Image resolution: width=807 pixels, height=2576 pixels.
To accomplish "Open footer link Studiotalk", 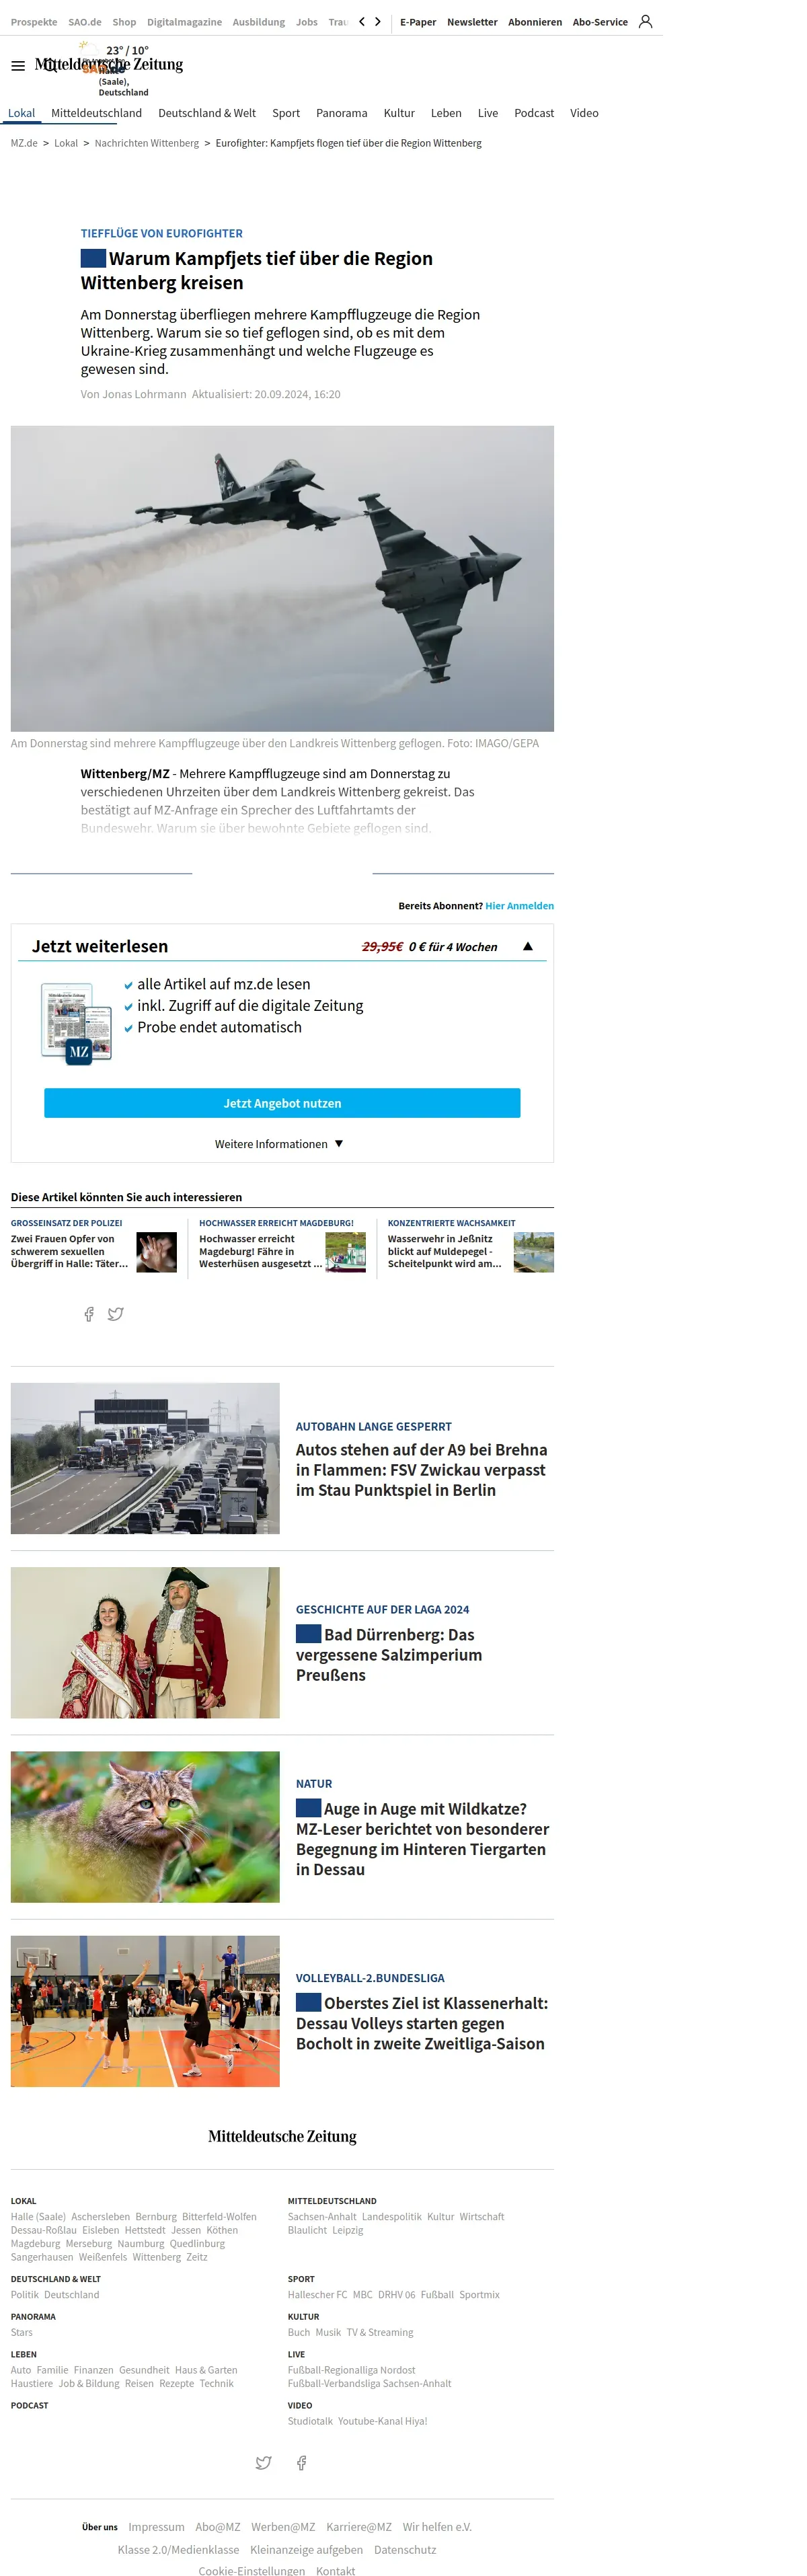I will (310, 2421).
